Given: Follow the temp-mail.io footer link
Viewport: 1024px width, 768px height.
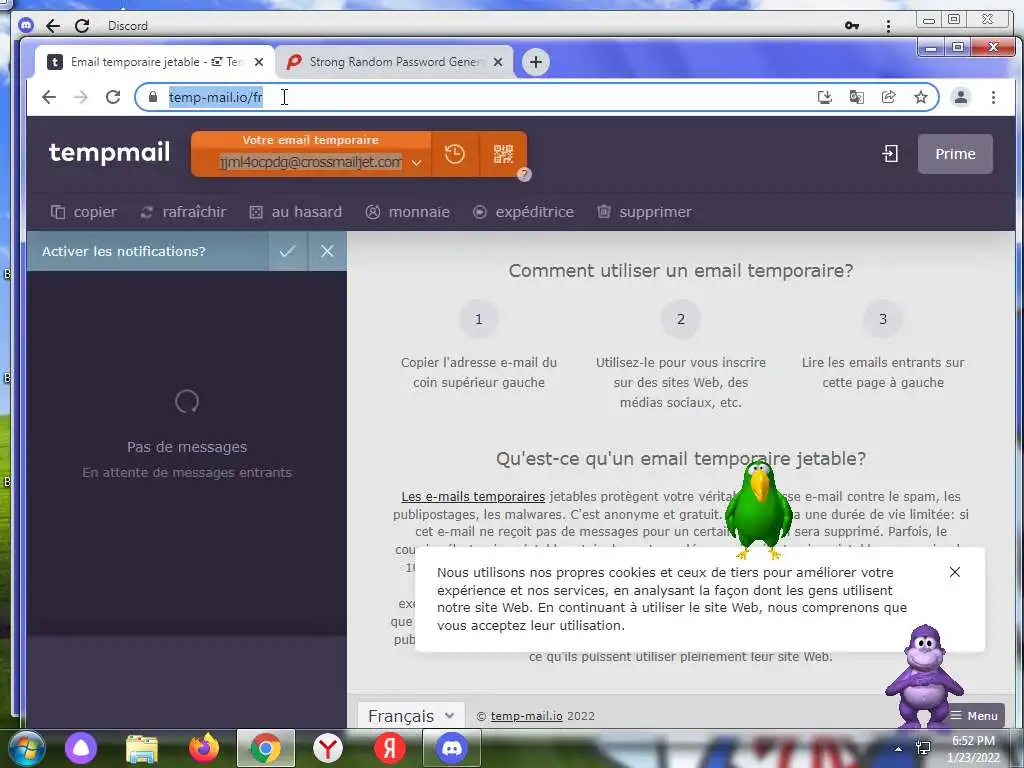Looking at the screenshot, I should click(526, 716).
